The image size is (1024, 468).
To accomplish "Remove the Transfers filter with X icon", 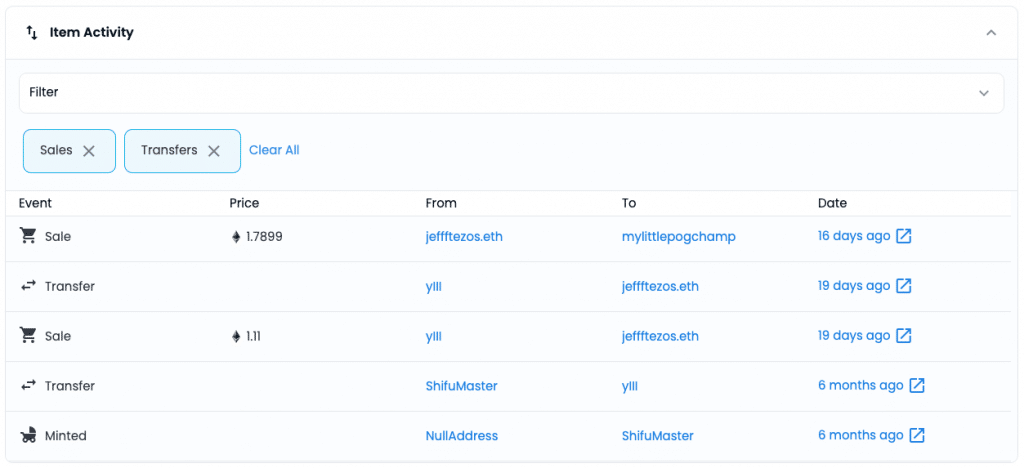I will point(213,151).
